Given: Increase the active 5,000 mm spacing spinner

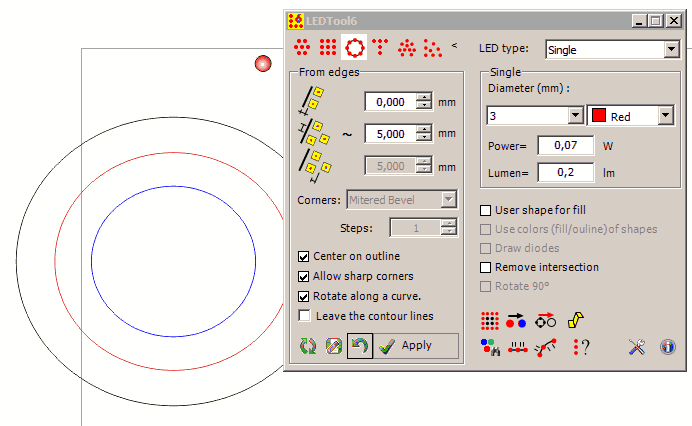Looking at the screenshot, I should pos(424,130).
